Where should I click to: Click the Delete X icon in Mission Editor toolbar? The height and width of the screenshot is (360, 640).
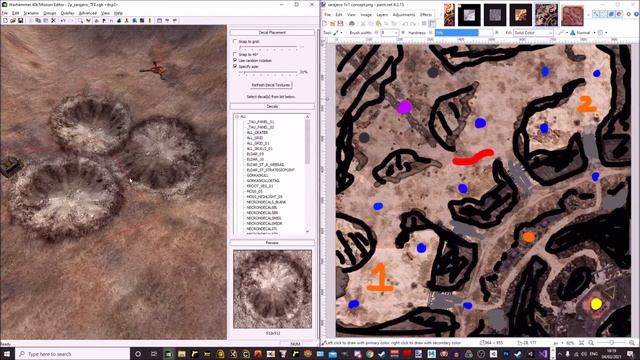[53, 20]
